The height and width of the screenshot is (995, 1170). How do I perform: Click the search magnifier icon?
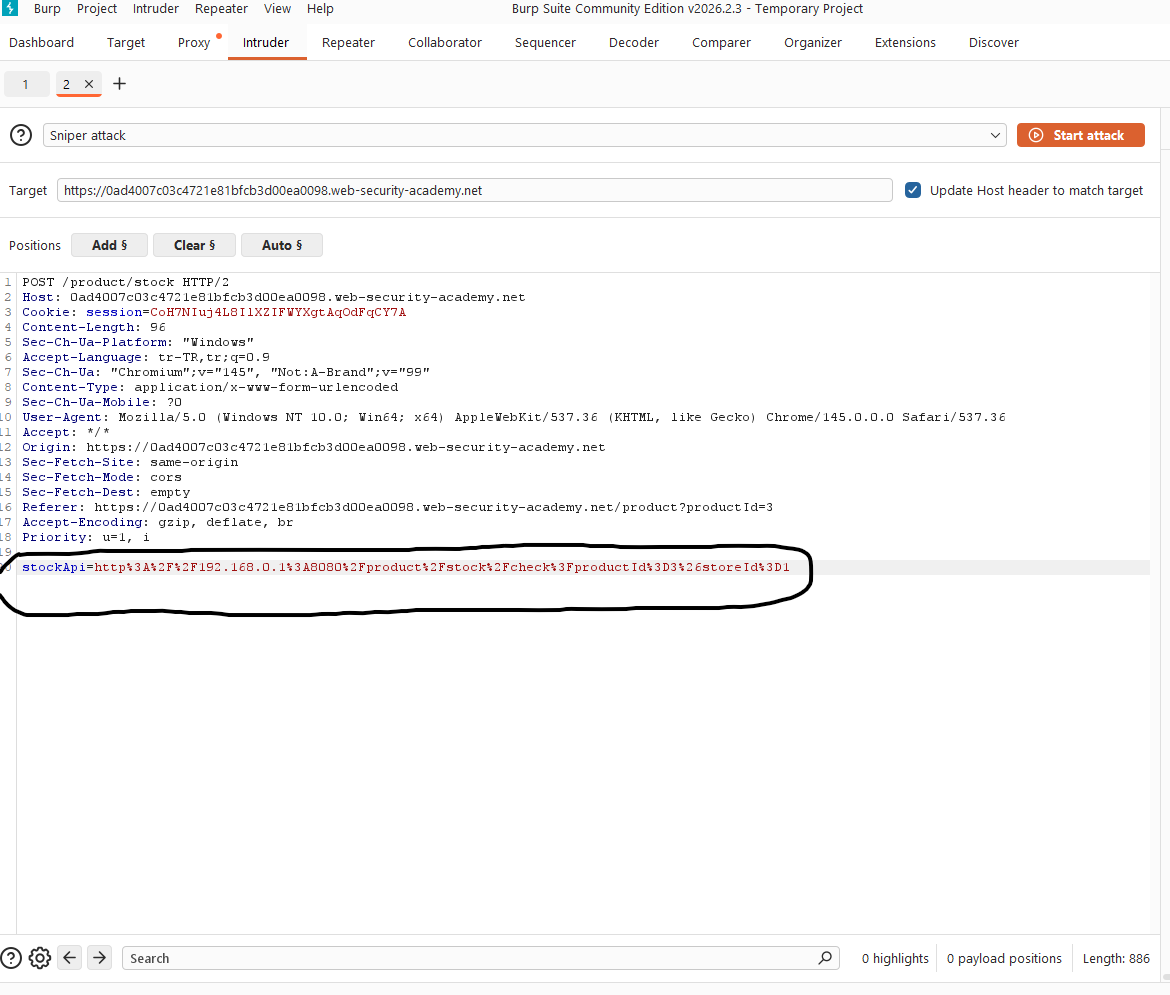click(825, 958)
